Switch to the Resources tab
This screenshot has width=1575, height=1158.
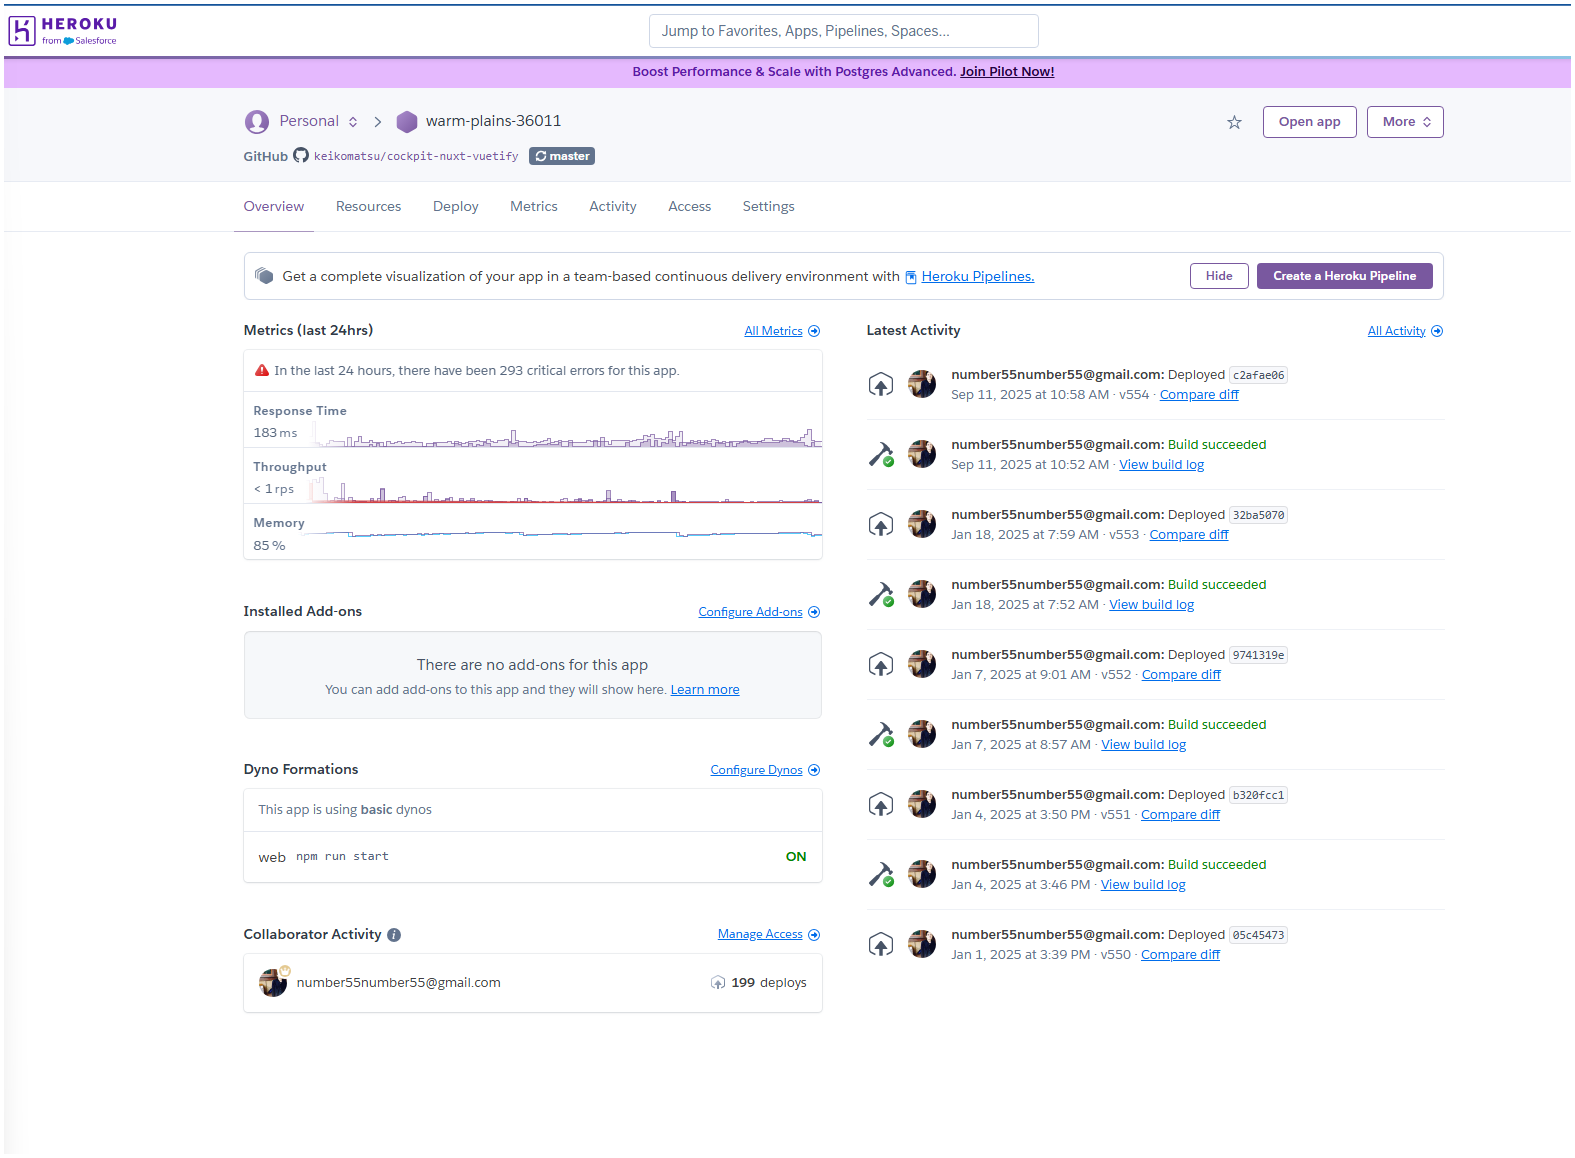[368, 207]
